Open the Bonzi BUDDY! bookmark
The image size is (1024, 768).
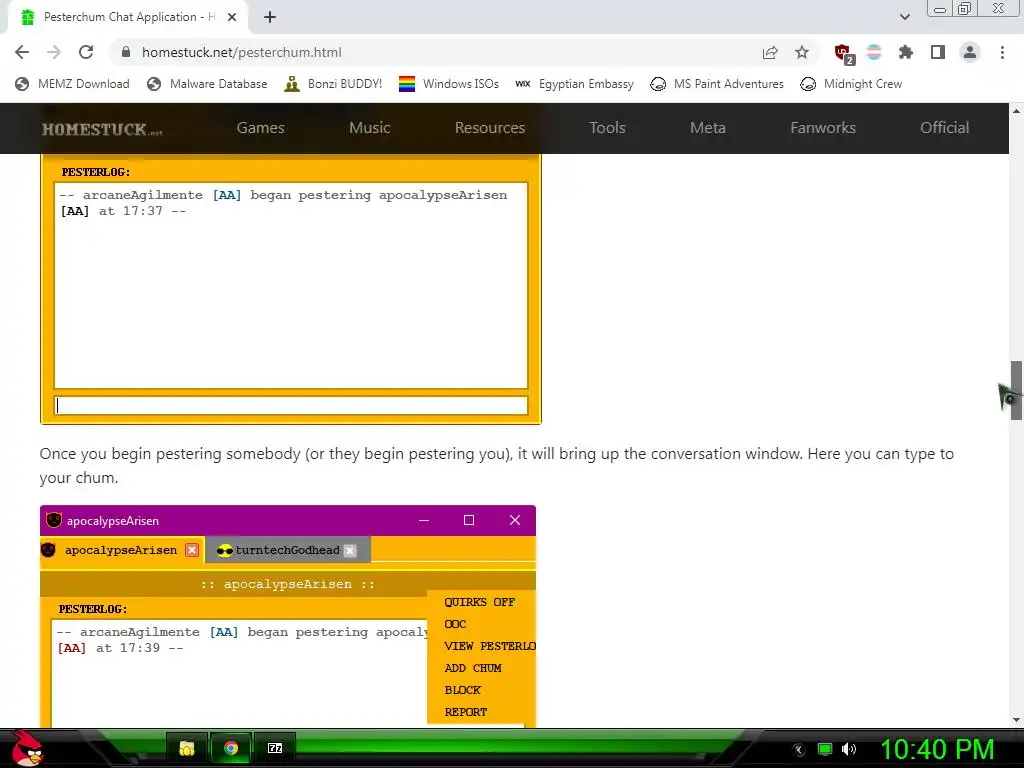(x=333, y=84)
